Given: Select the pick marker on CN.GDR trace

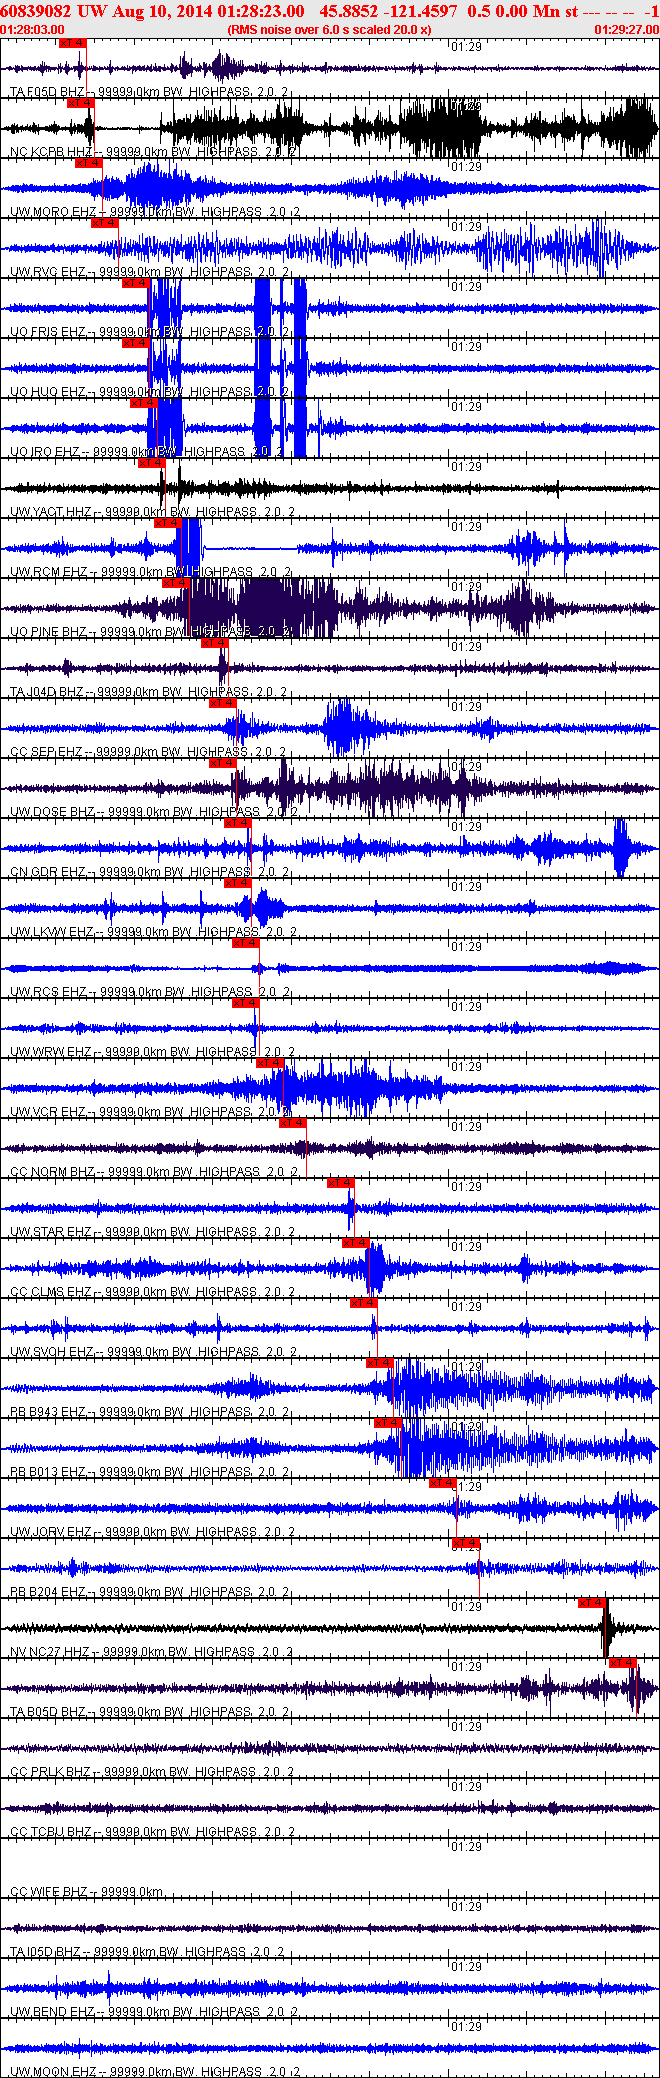Looking at the screenshot, I should coord(237,823).
